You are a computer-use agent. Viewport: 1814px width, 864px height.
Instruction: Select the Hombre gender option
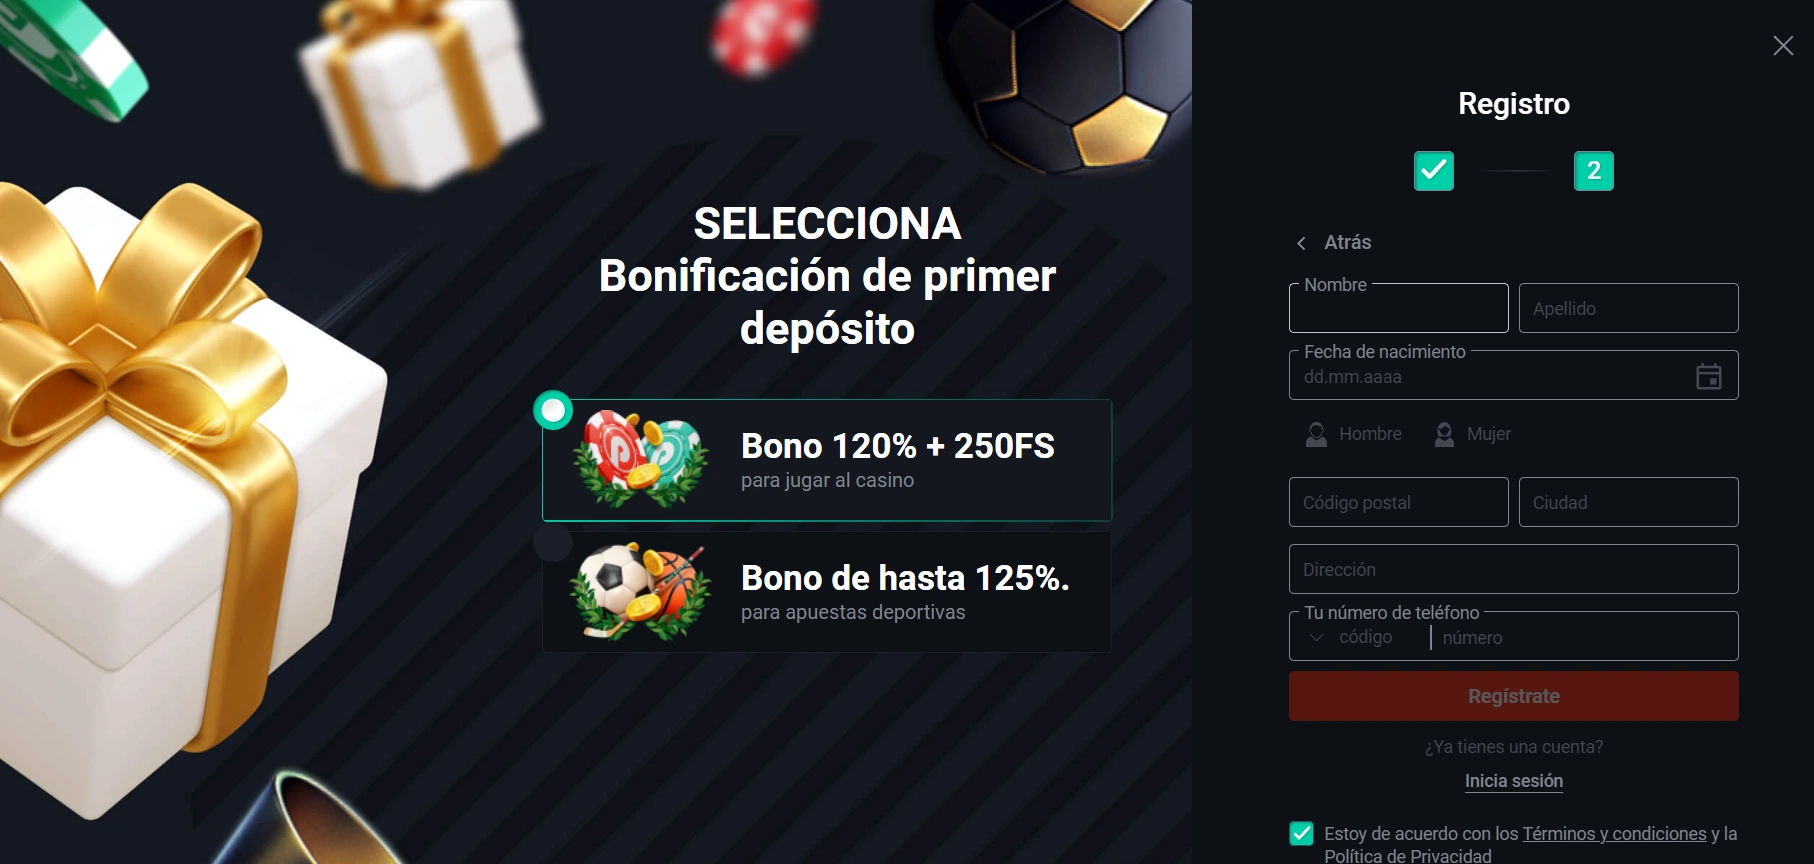tap(1354, 434)
